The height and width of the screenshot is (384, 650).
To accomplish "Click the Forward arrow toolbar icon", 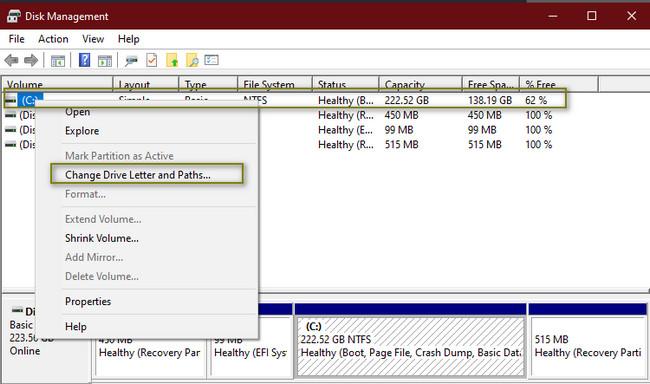I will click(31, 61).
